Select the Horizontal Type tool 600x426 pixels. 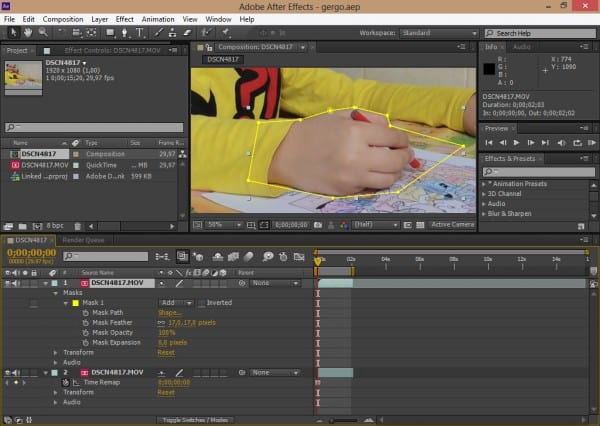(x=141, y=33)
